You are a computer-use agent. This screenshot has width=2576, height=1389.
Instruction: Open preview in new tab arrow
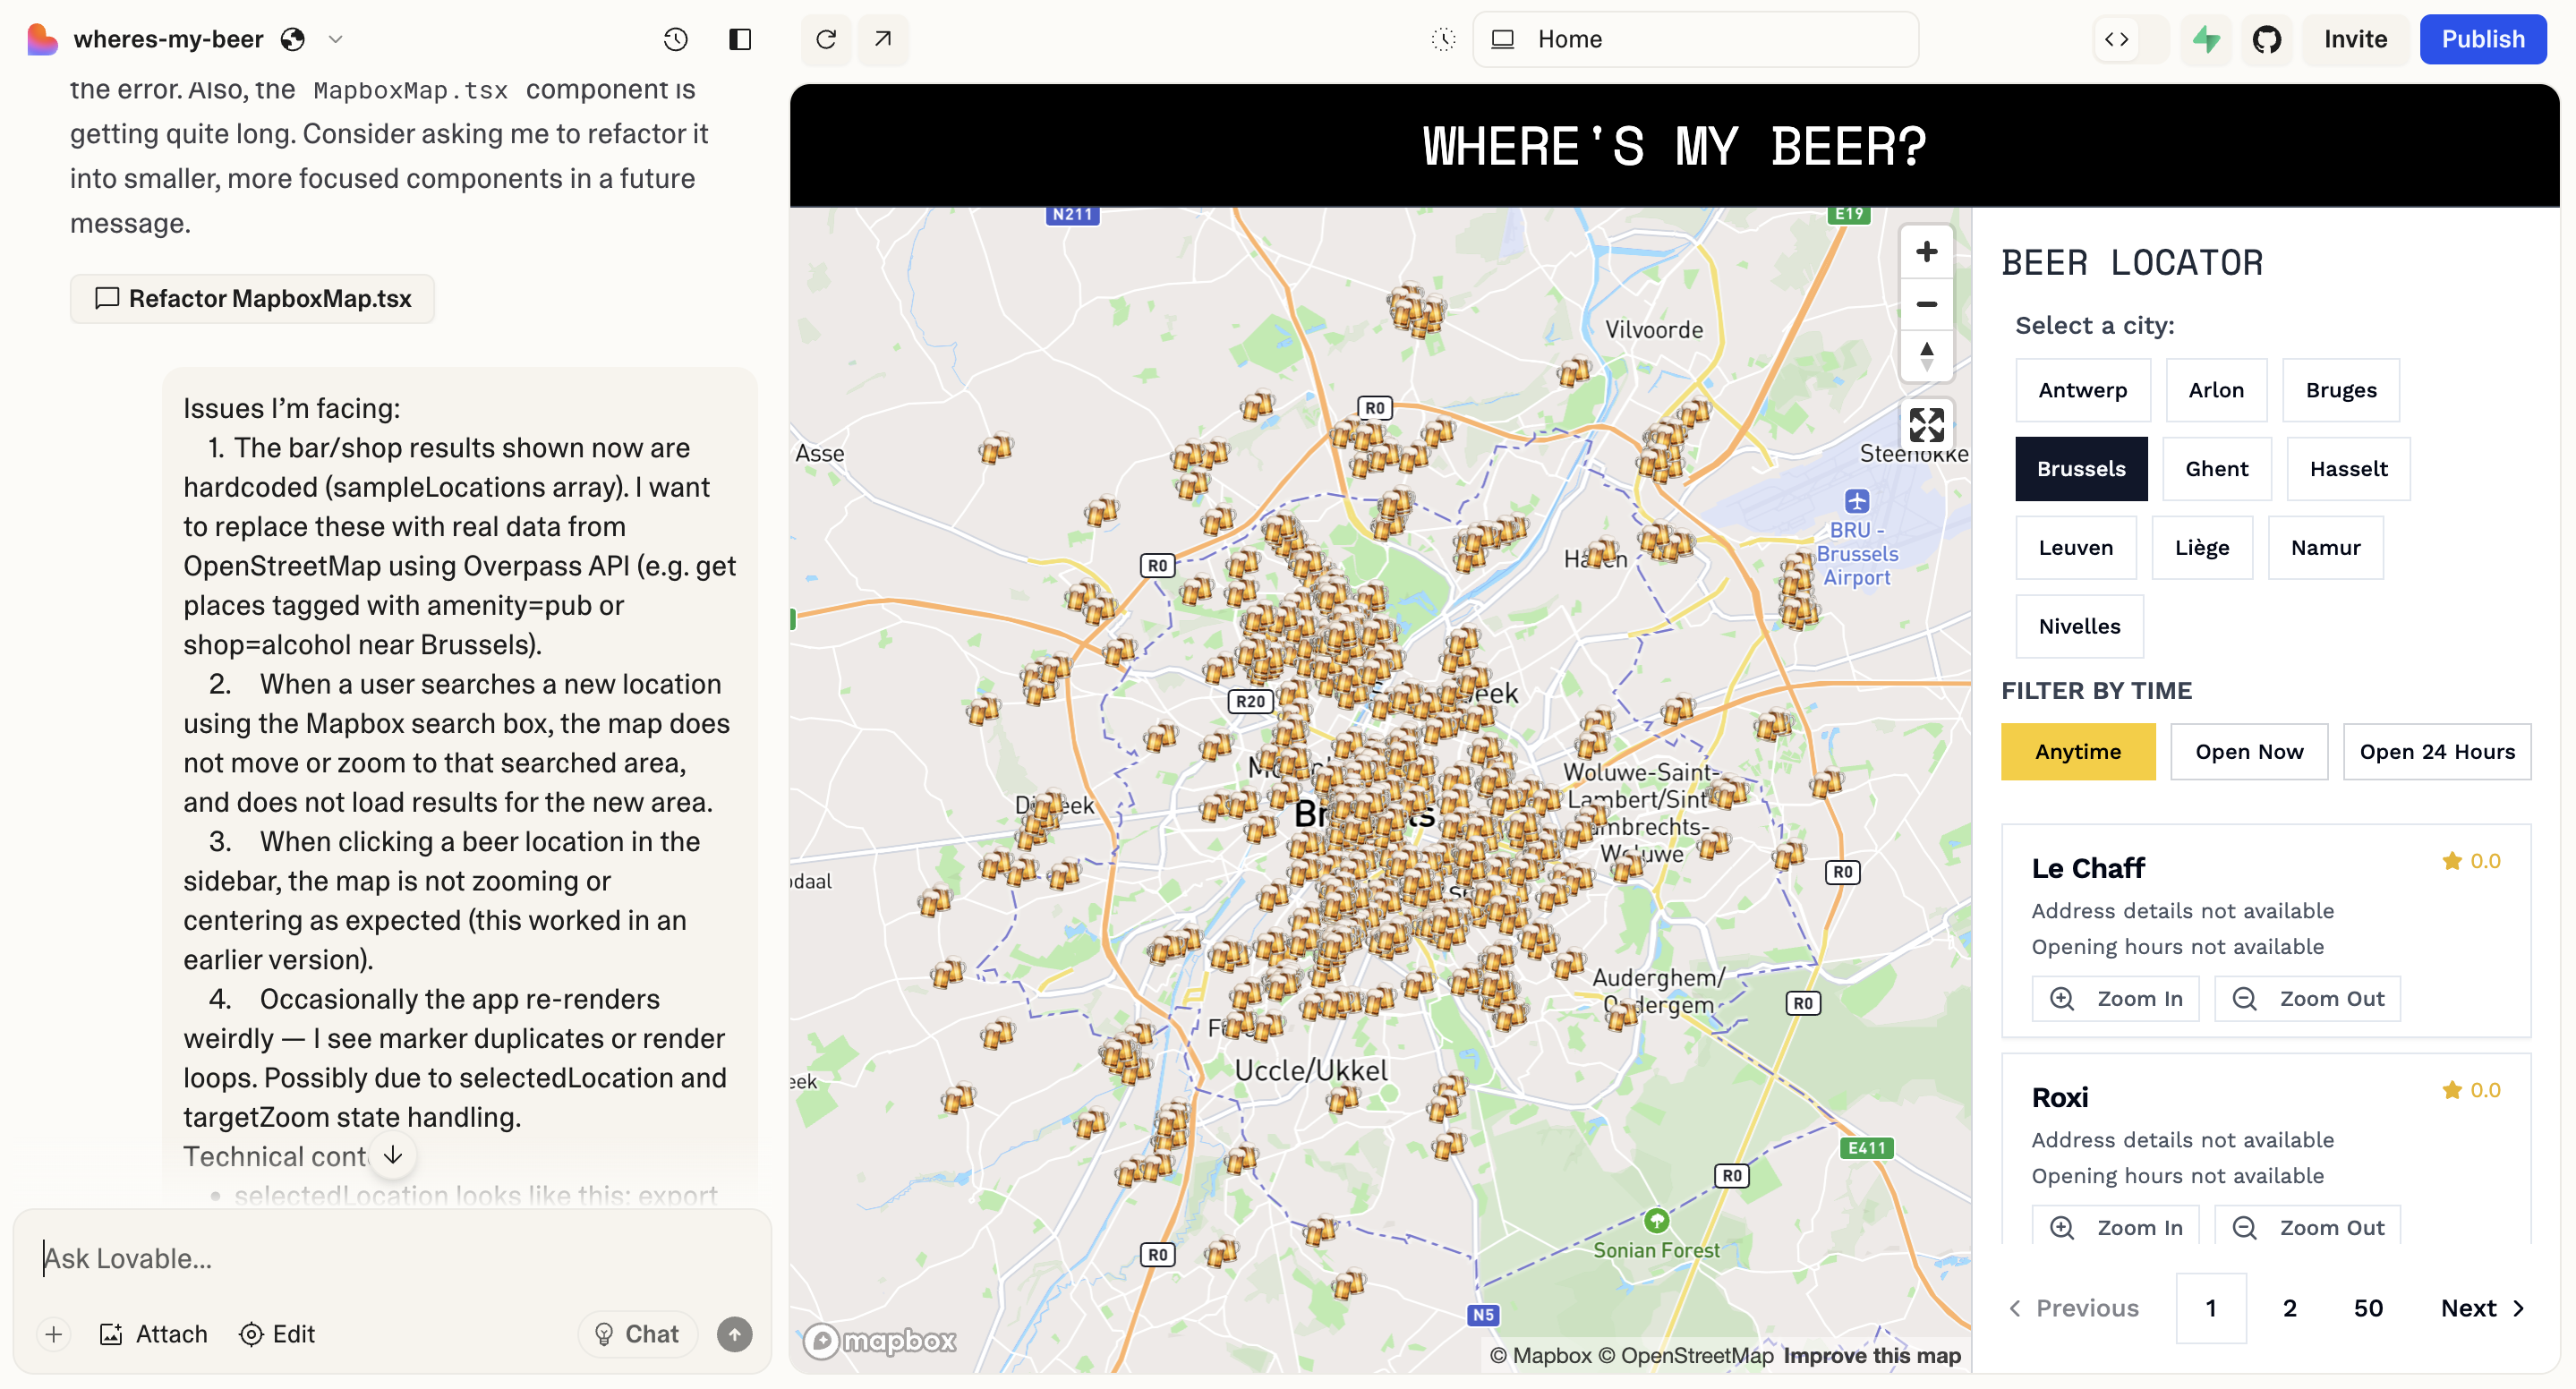coord(882,39)
